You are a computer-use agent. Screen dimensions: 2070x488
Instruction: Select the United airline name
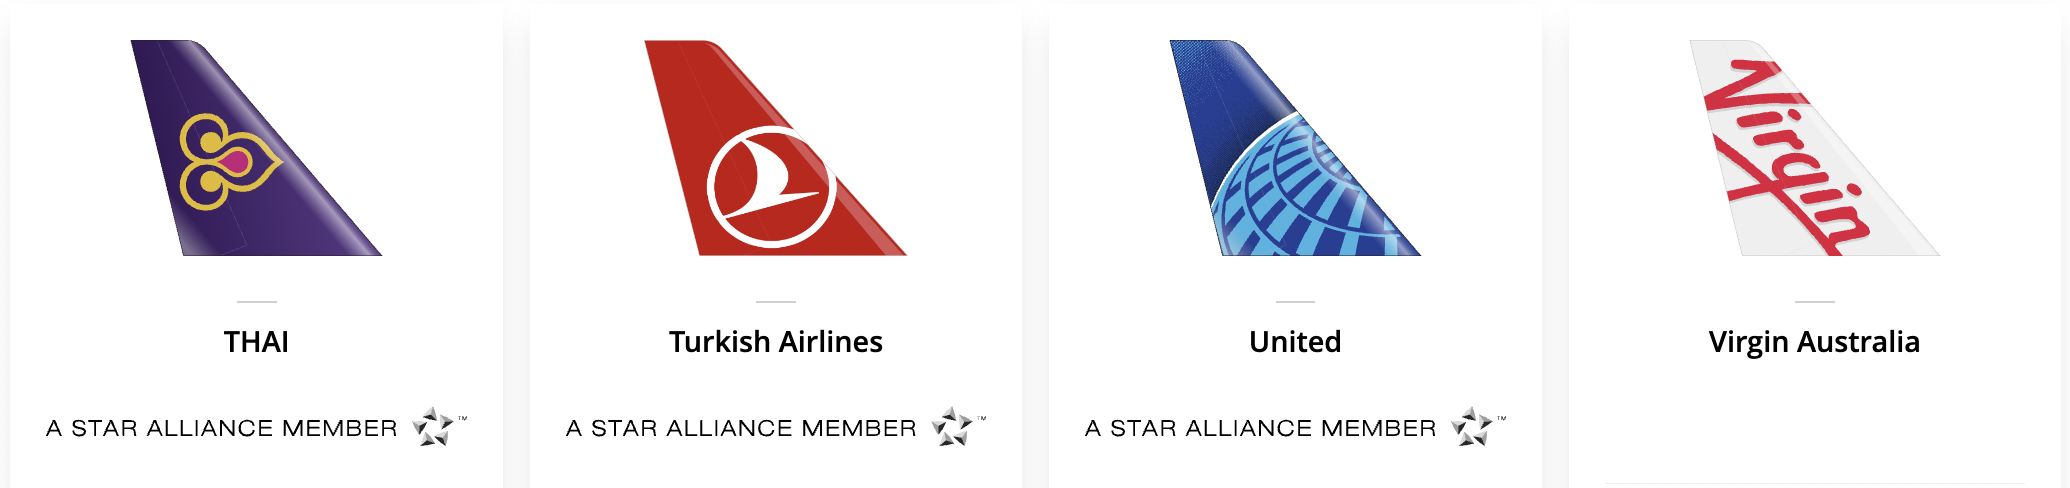pyautogui.click(x=1295, y=342)
